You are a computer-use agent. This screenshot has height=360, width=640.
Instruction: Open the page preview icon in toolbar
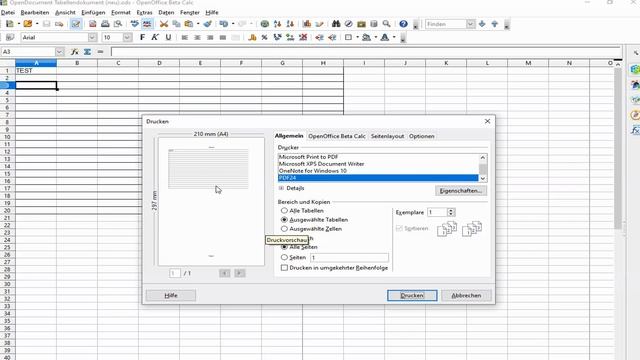click(118, 24)
